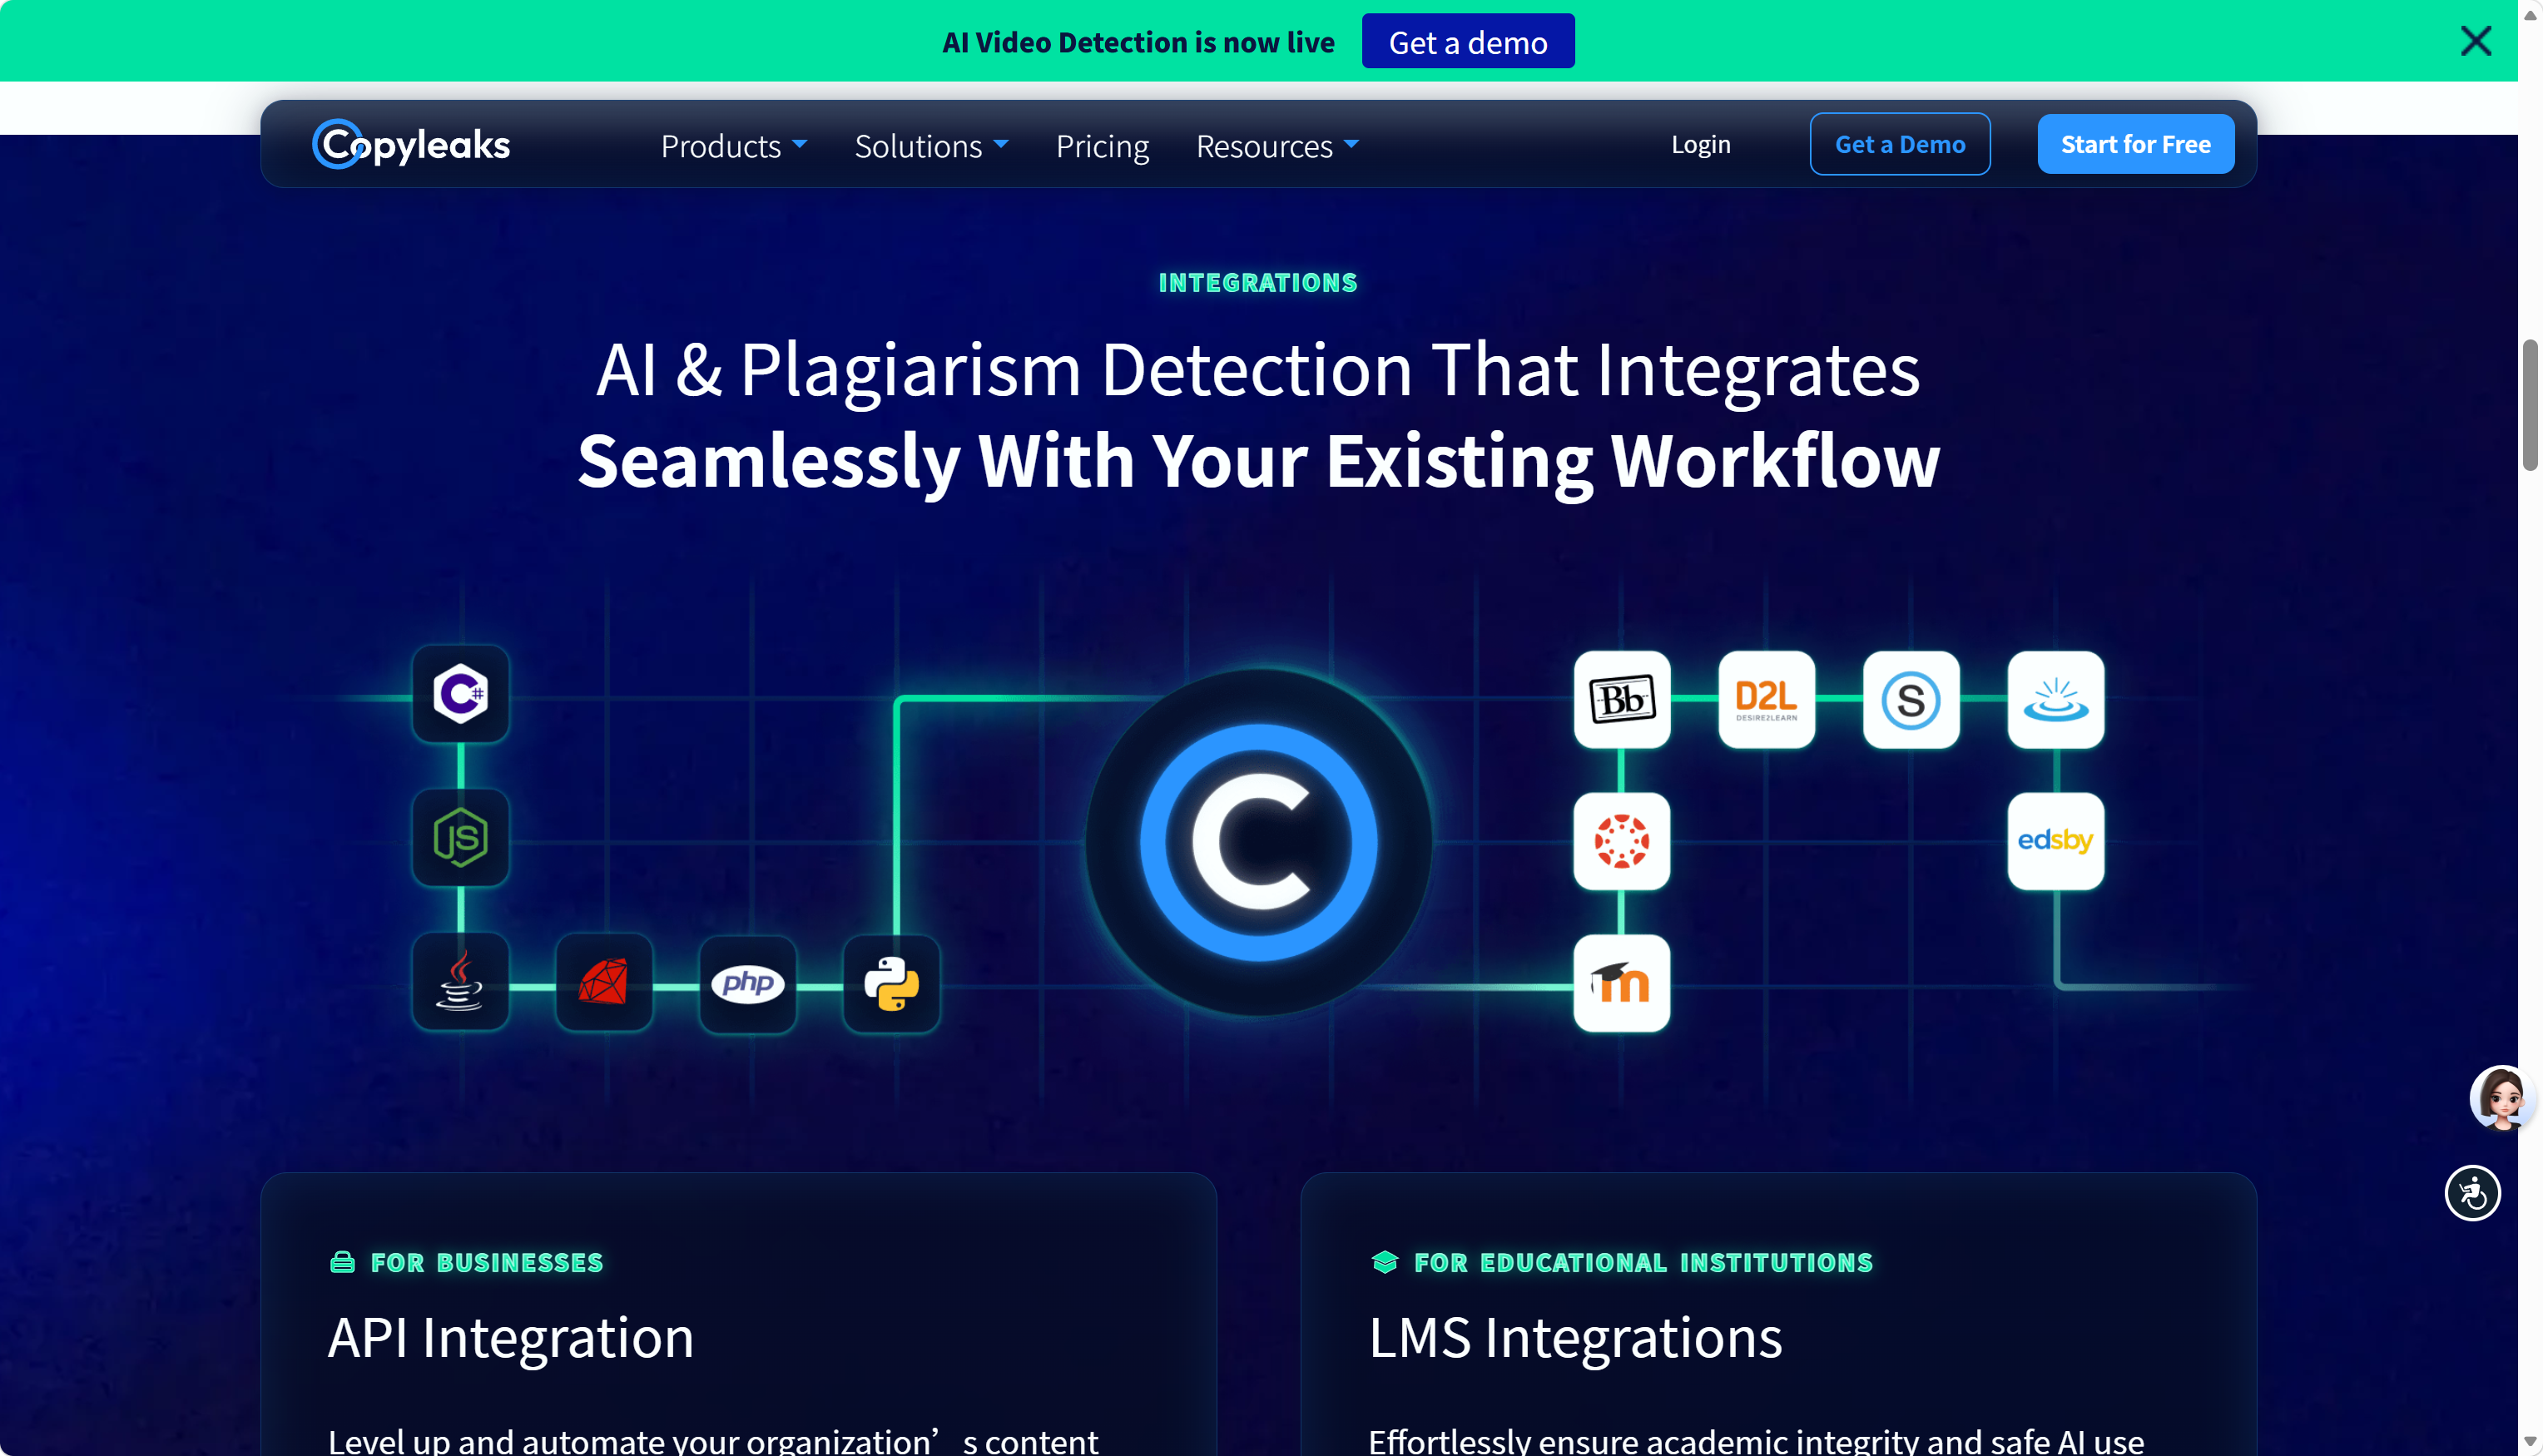Click the scrollbar down arrow
Viewport: 2543px width, 1456px height.
click(x=2530, y=1443)
